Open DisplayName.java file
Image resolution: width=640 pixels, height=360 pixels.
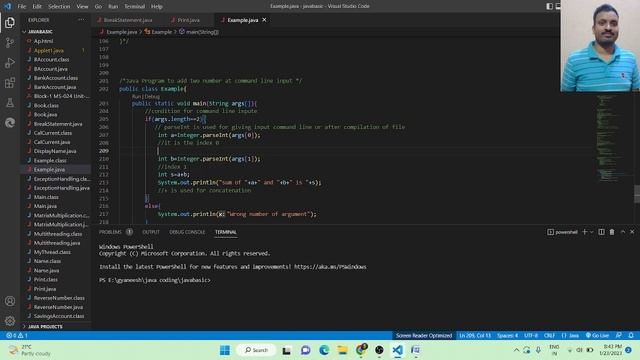[x=56, y=151]
